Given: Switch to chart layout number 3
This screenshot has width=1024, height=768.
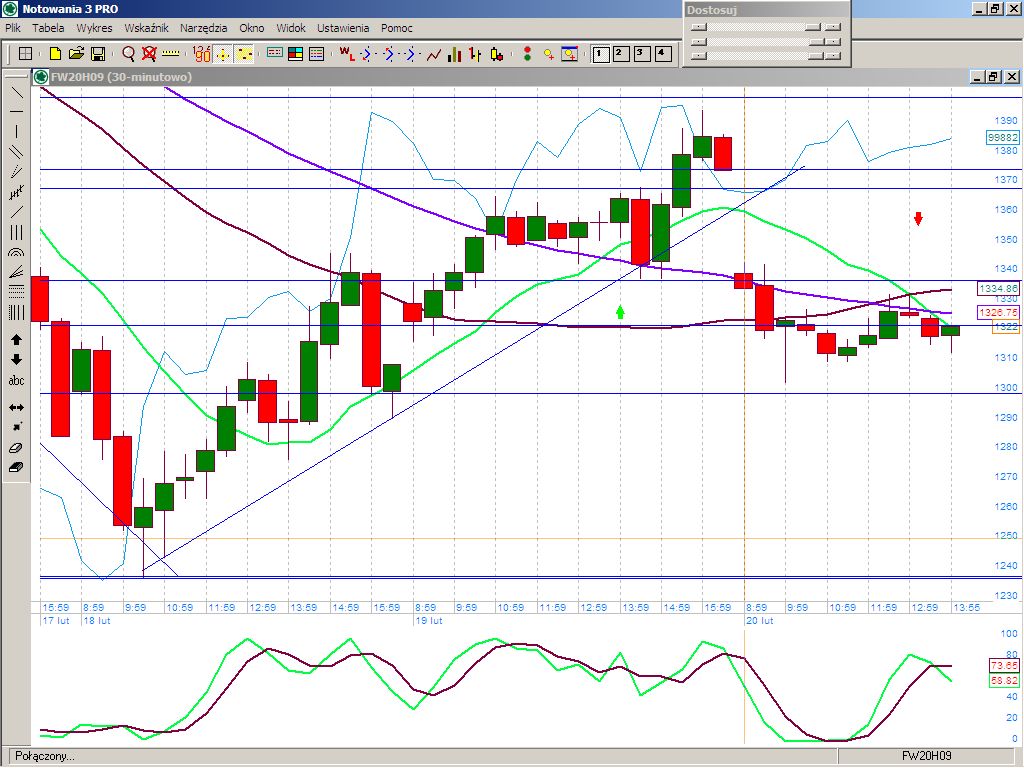Looking at the screenshot, I should click(641, 54).
